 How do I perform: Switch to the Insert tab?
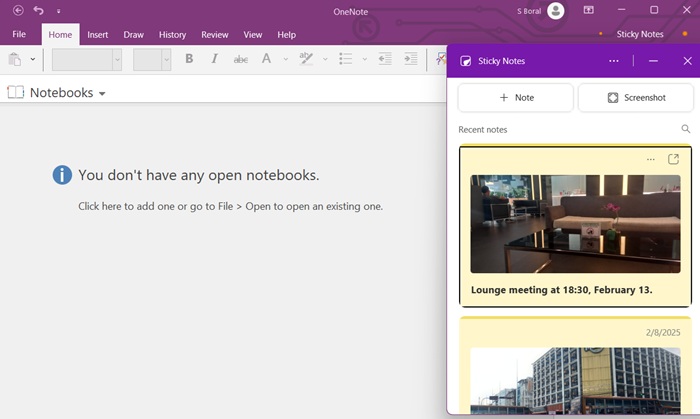(97, 35)
